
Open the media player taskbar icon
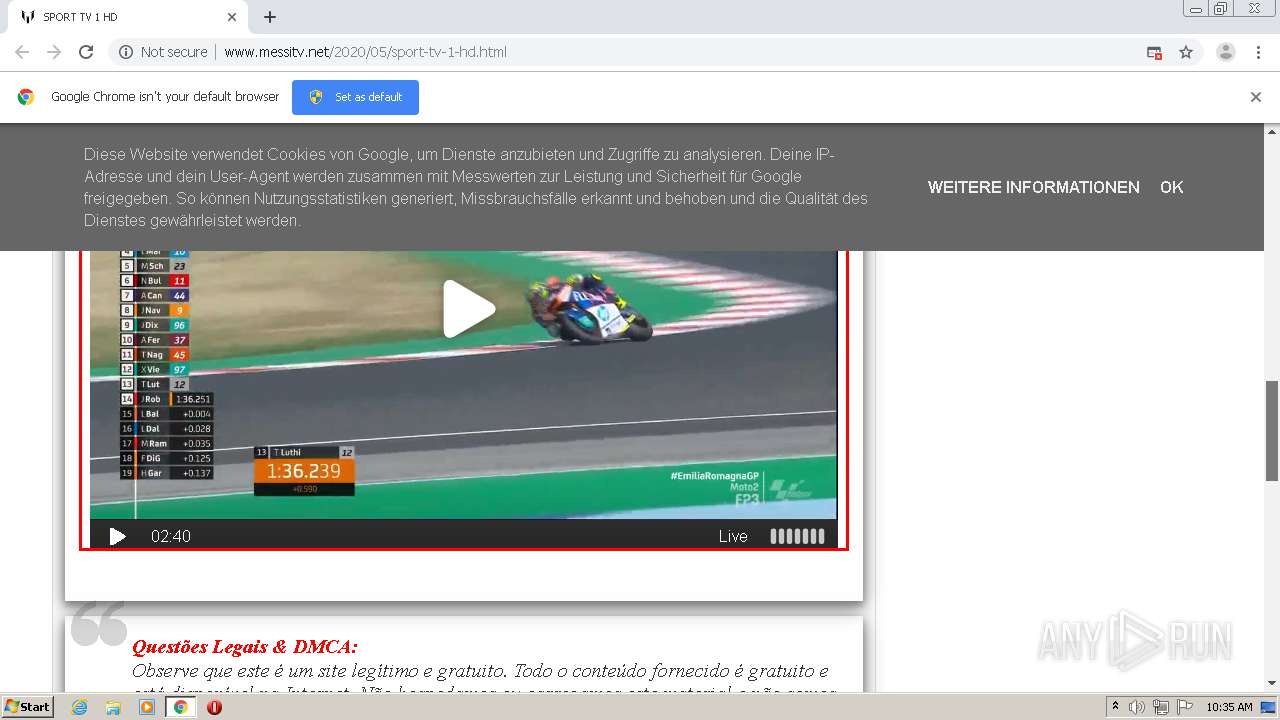coord(147,707)
